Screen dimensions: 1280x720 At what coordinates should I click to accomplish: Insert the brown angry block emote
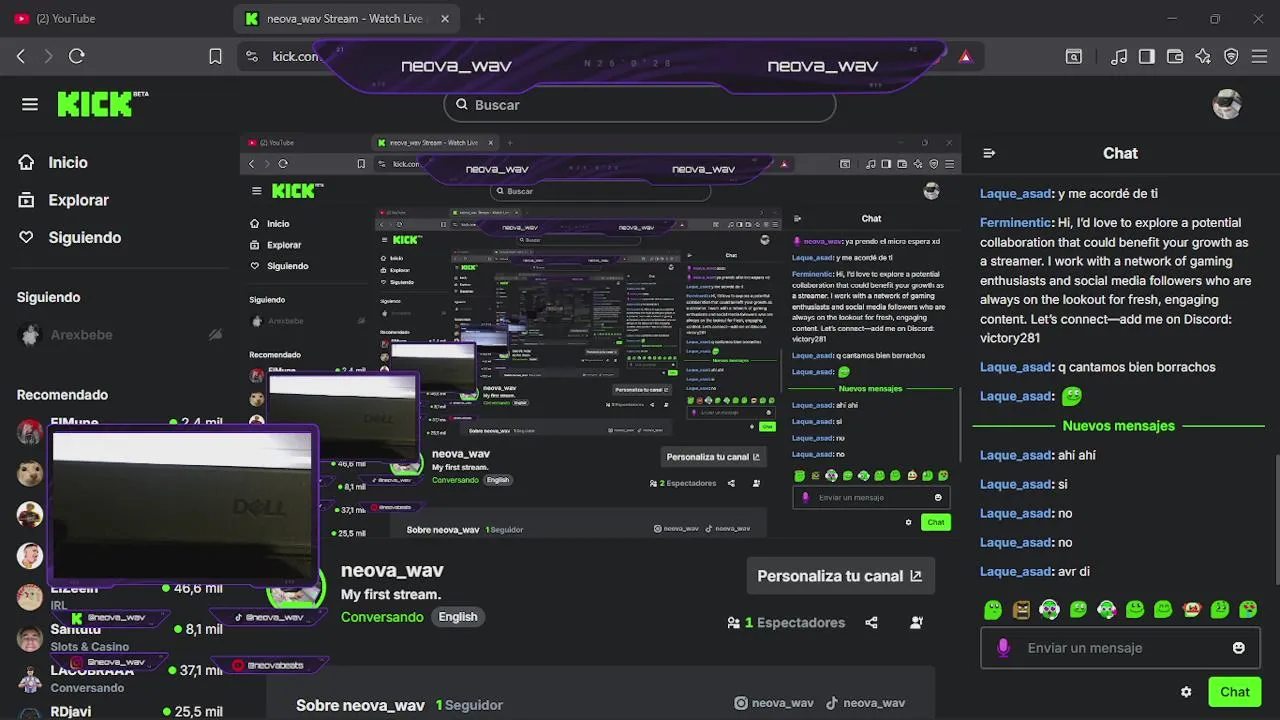click(x=1021, y=609)
